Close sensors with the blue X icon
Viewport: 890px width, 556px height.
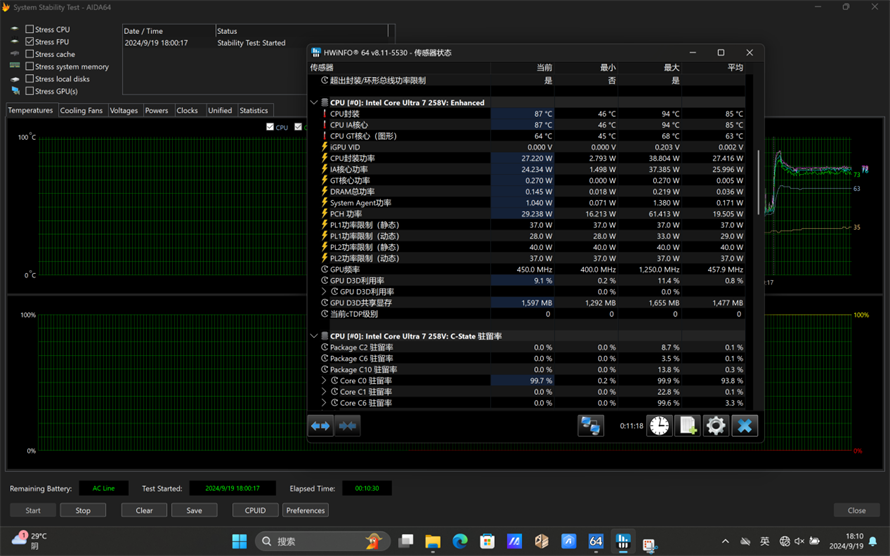point(744,426)
